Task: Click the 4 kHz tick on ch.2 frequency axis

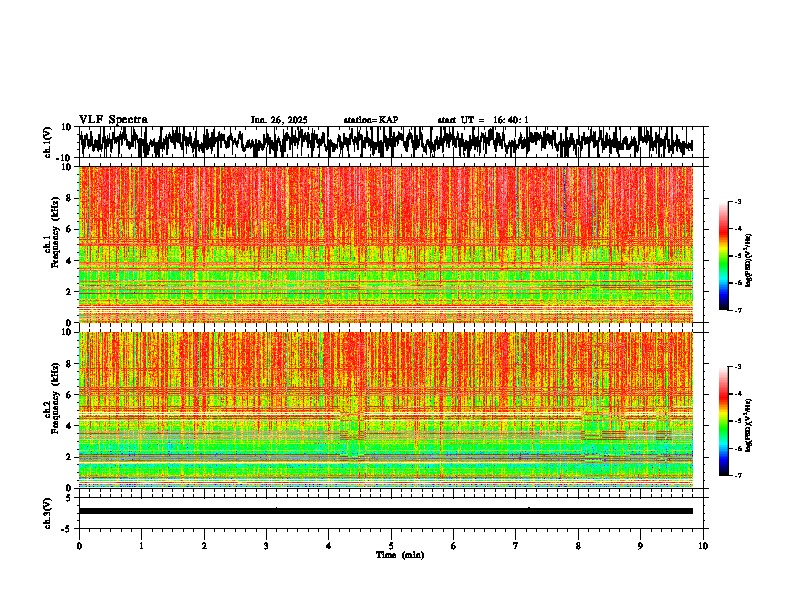Action: [69, 426]
